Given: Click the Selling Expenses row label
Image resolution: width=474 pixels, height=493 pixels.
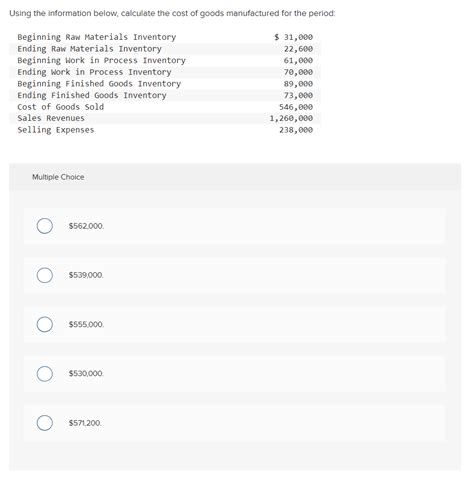Looking at the screenshot, I should point(56,130).
